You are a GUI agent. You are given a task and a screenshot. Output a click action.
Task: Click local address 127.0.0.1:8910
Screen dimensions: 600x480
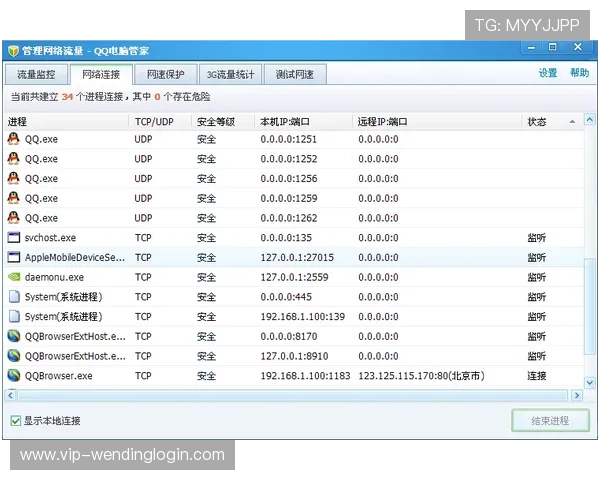295,356
